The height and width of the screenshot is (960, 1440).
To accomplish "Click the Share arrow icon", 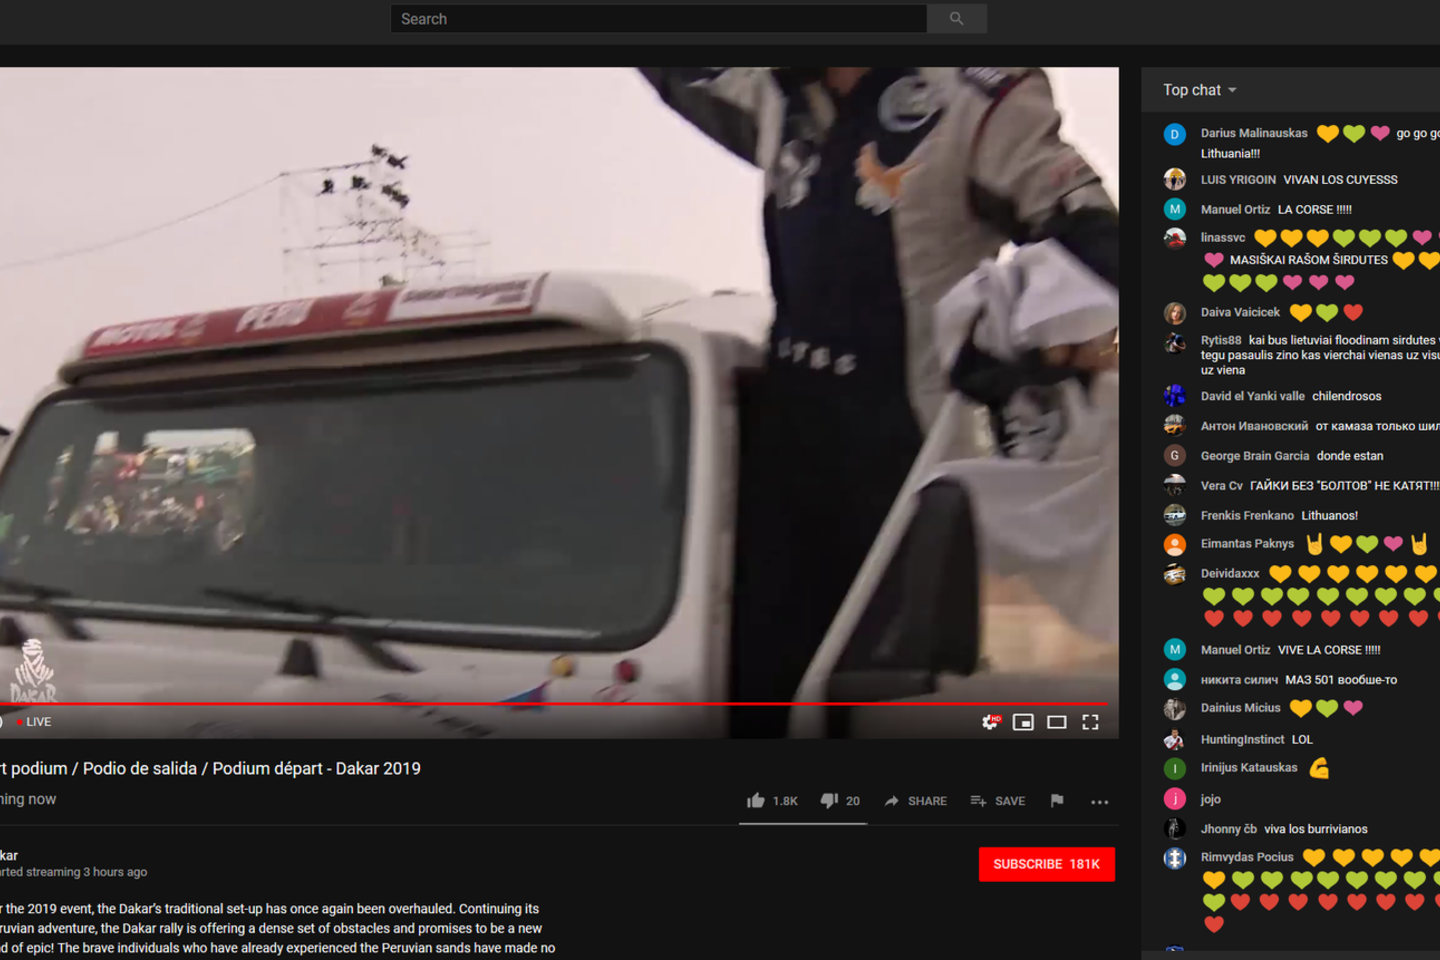I will tap(892, 801).
